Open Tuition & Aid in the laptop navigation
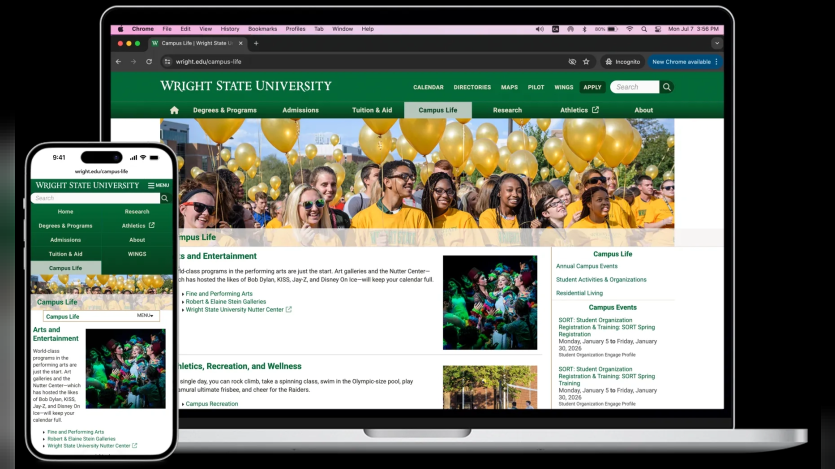 coord(372,110)
